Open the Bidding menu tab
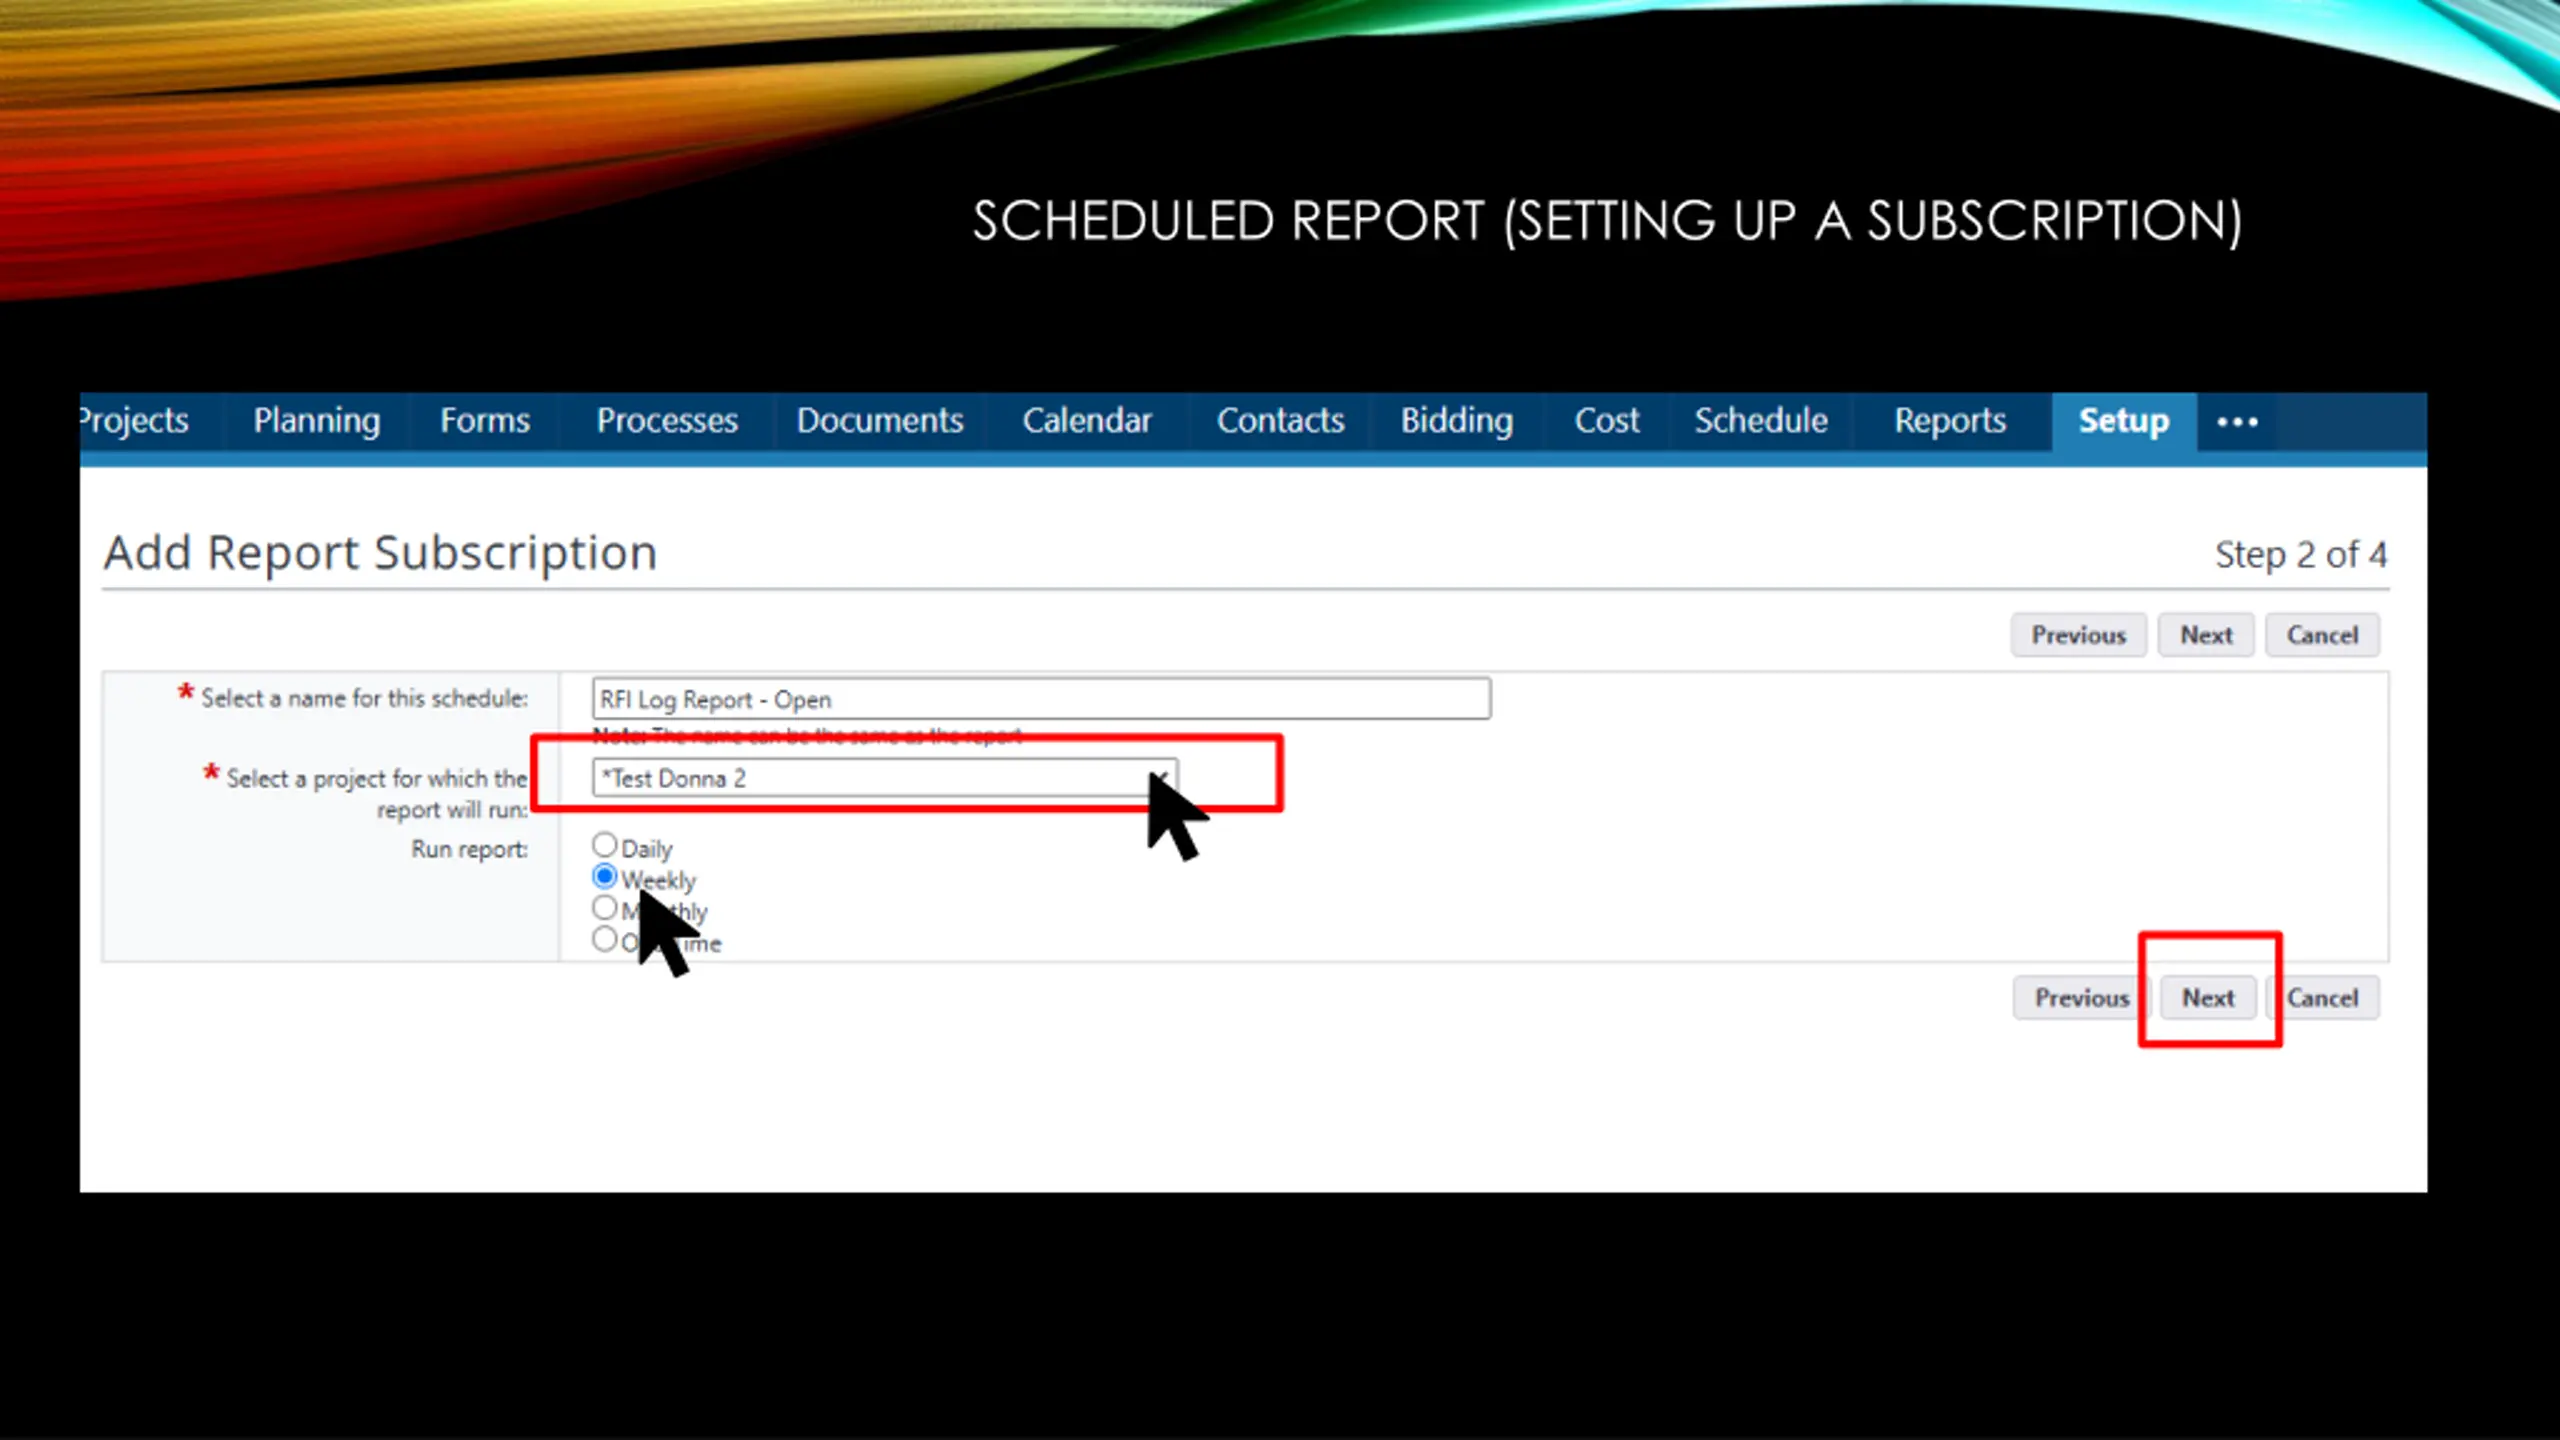 tap(1456, 421)
